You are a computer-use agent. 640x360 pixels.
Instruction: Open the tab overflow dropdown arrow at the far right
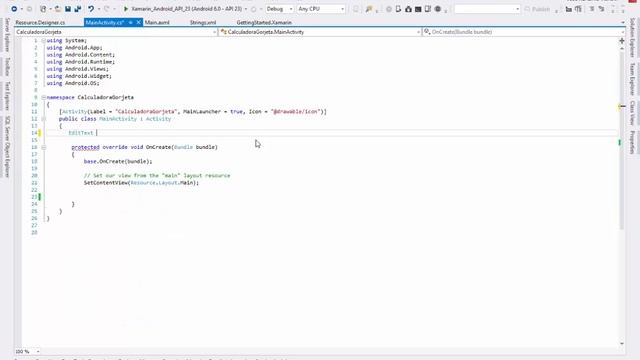(x=622, y=22)
